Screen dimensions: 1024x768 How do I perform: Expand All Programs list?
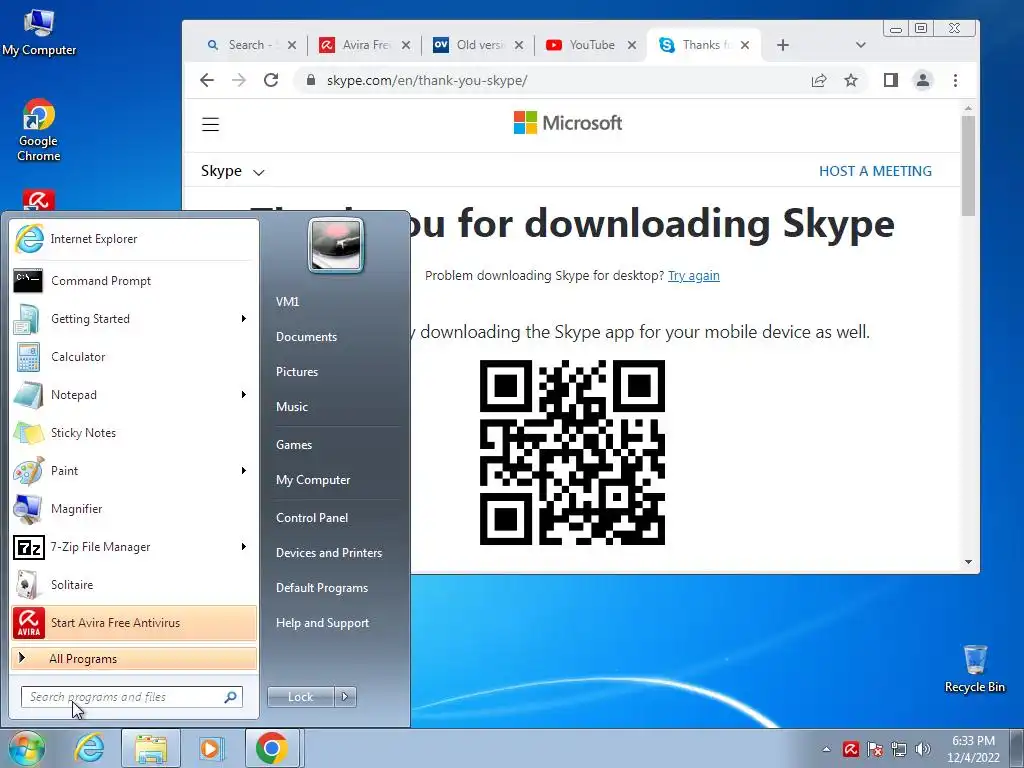tap(134, 658)
